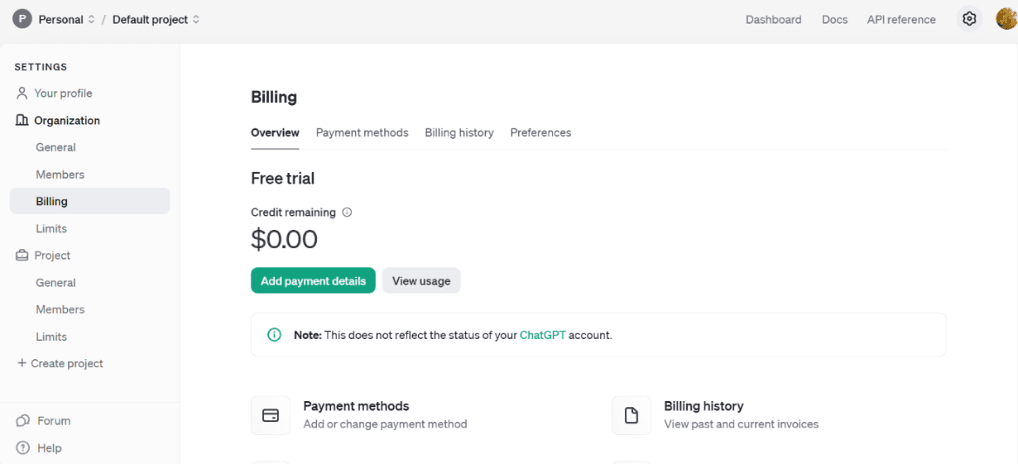Open General under Organization
Image resolution: width=1018 pixels, height=464 pixels.
(x=56, y=147)
